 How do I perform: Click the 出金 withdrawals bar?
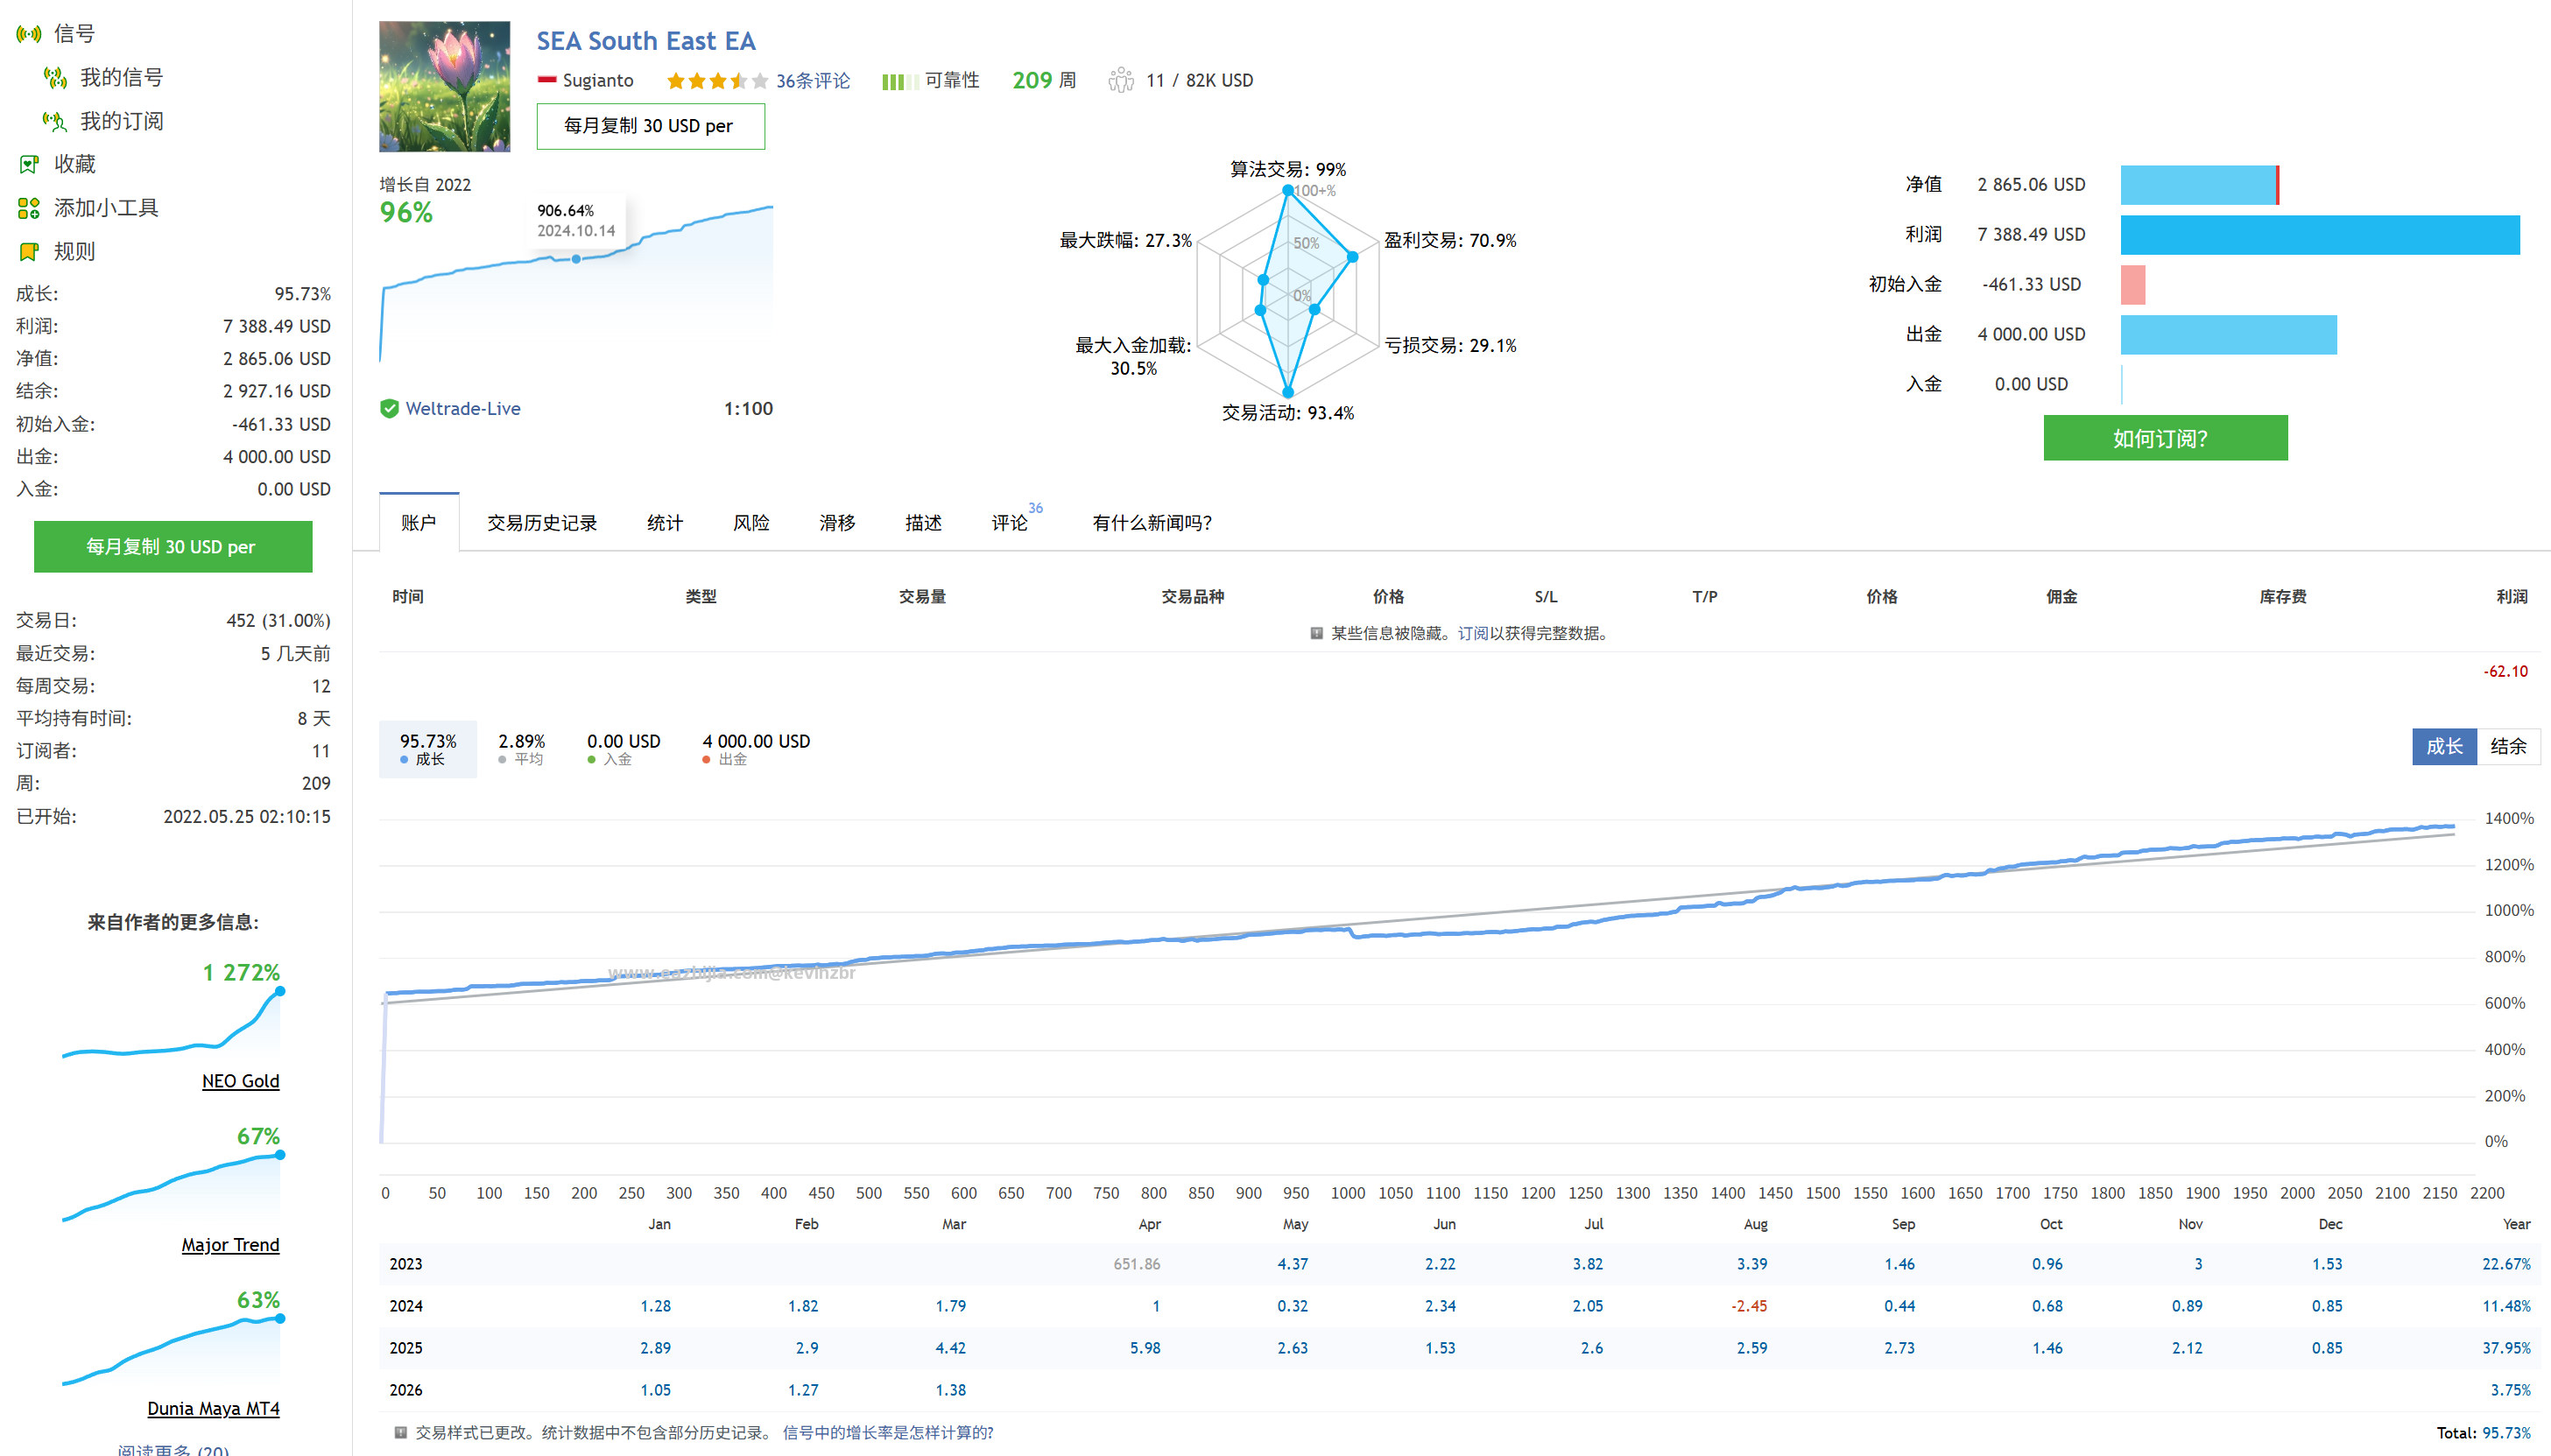[2229, 335]
